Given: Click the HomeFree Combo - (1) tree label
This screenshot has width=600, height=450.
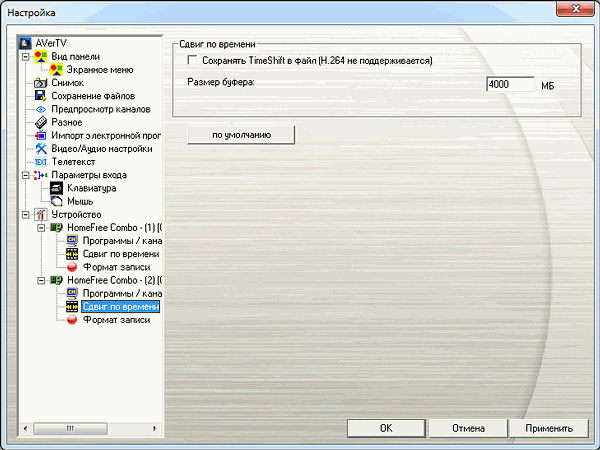Looking at the screenshot, I should [114, 228].
